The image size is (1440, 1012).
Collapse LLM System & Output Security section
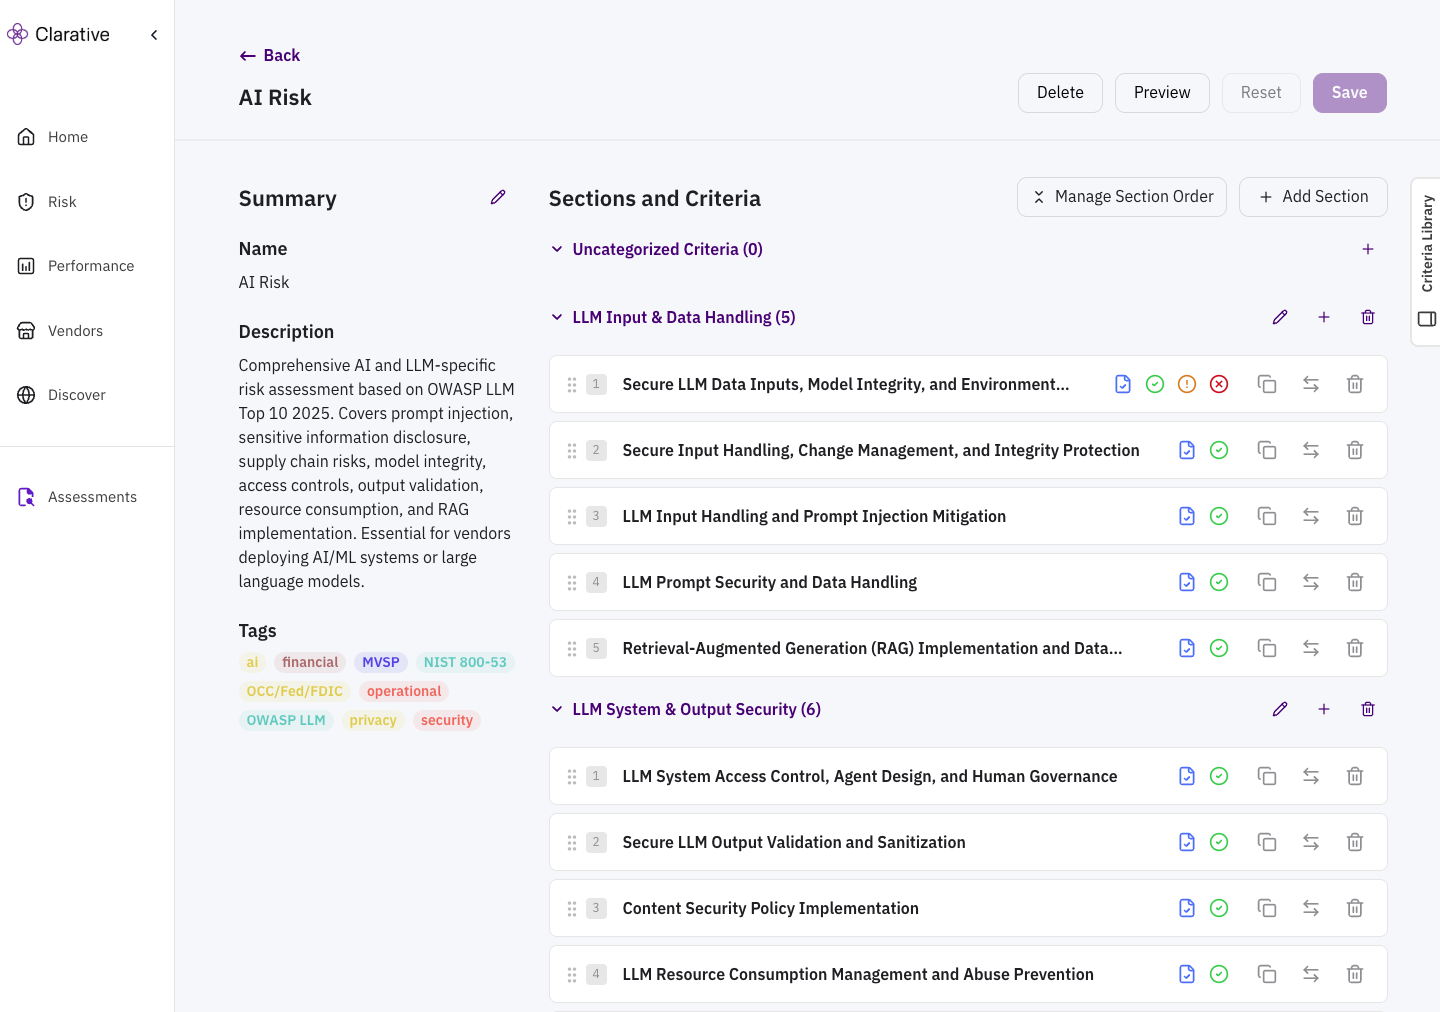557,709
